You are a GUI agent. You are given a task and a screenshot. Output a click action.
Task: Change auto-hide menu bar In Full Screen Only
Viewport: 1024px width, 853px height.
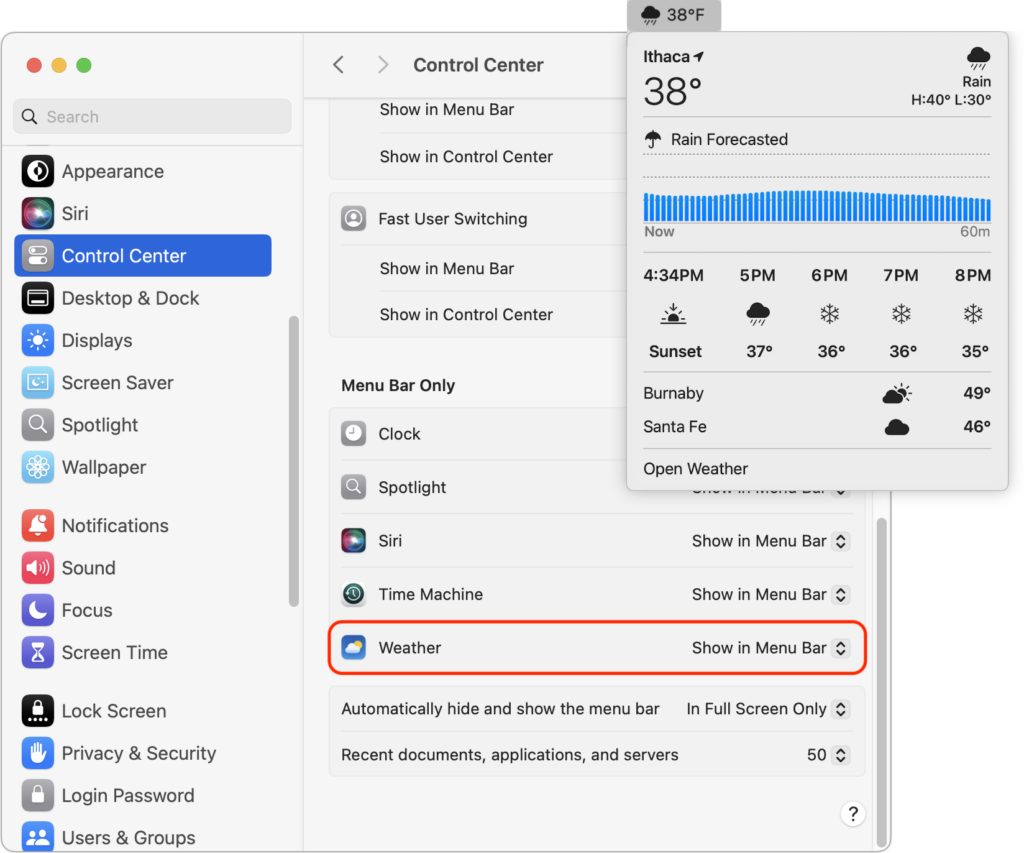coord(767,709)
